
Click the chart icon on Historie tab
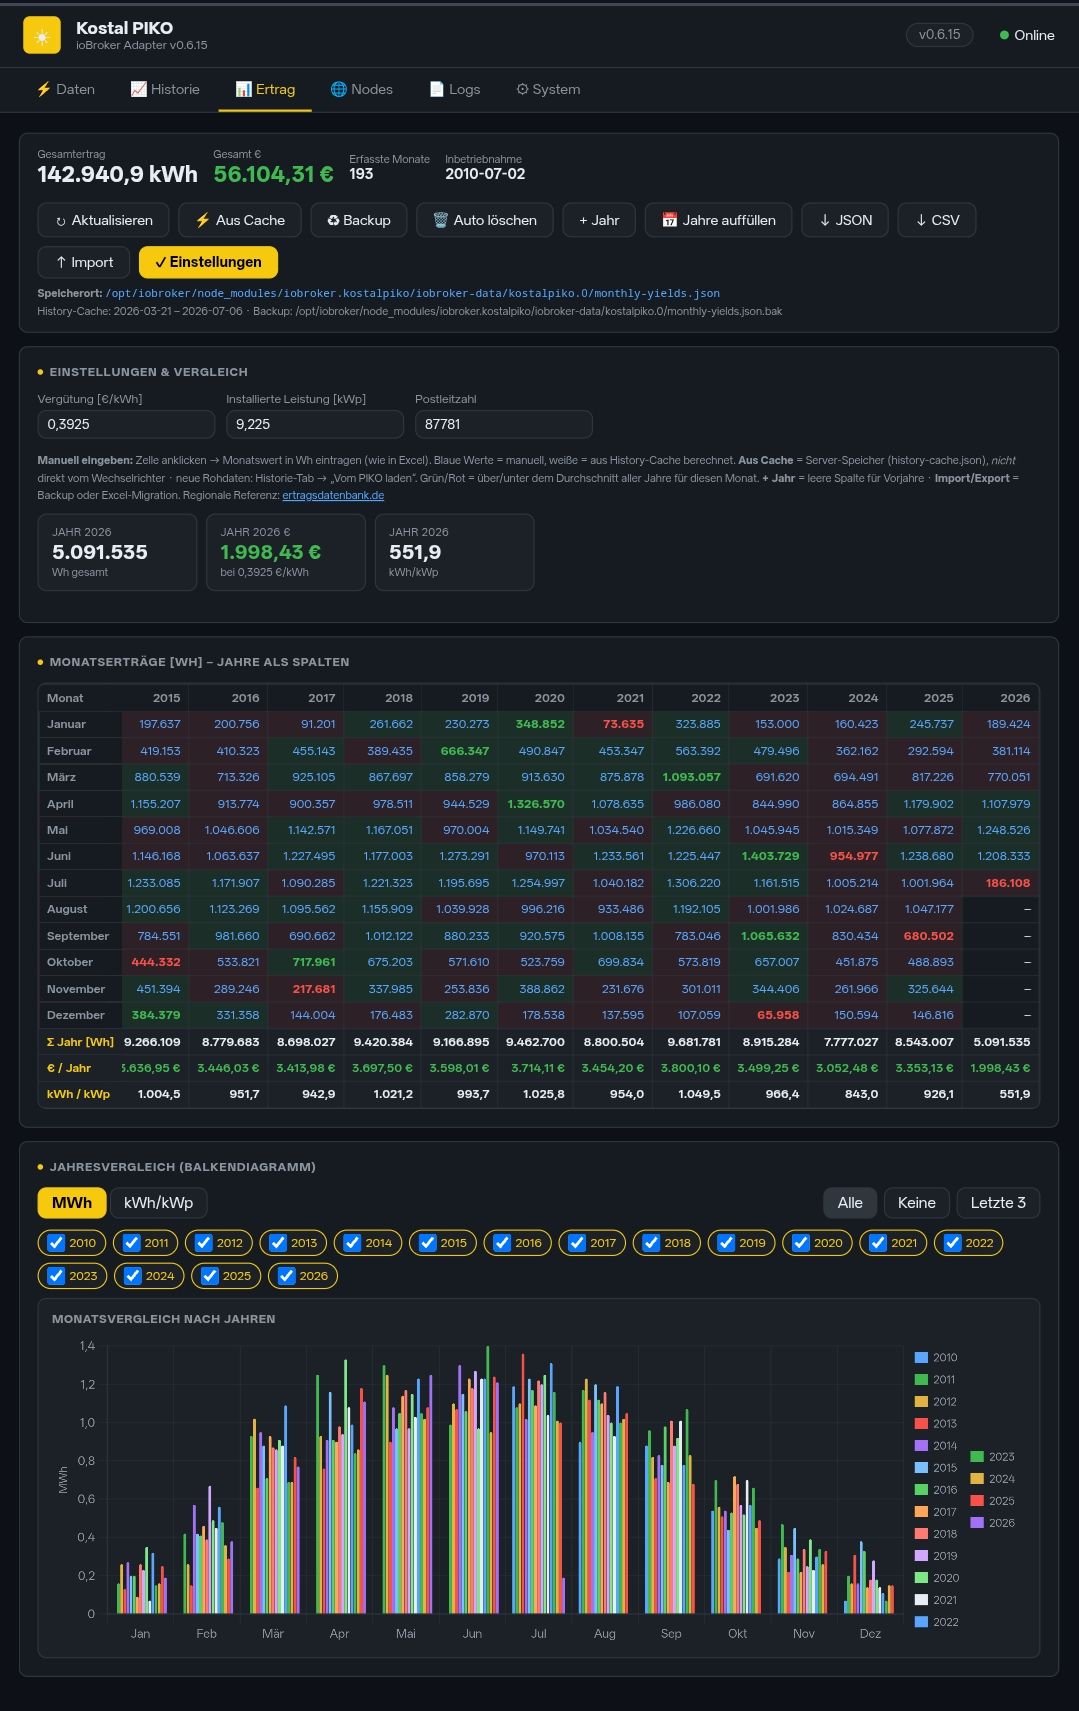point(138,89)
